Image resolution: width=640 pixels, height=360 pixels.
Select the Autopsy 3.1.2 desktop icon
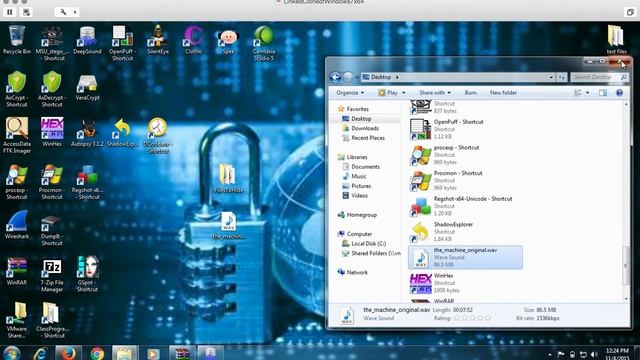coord(87,132)
